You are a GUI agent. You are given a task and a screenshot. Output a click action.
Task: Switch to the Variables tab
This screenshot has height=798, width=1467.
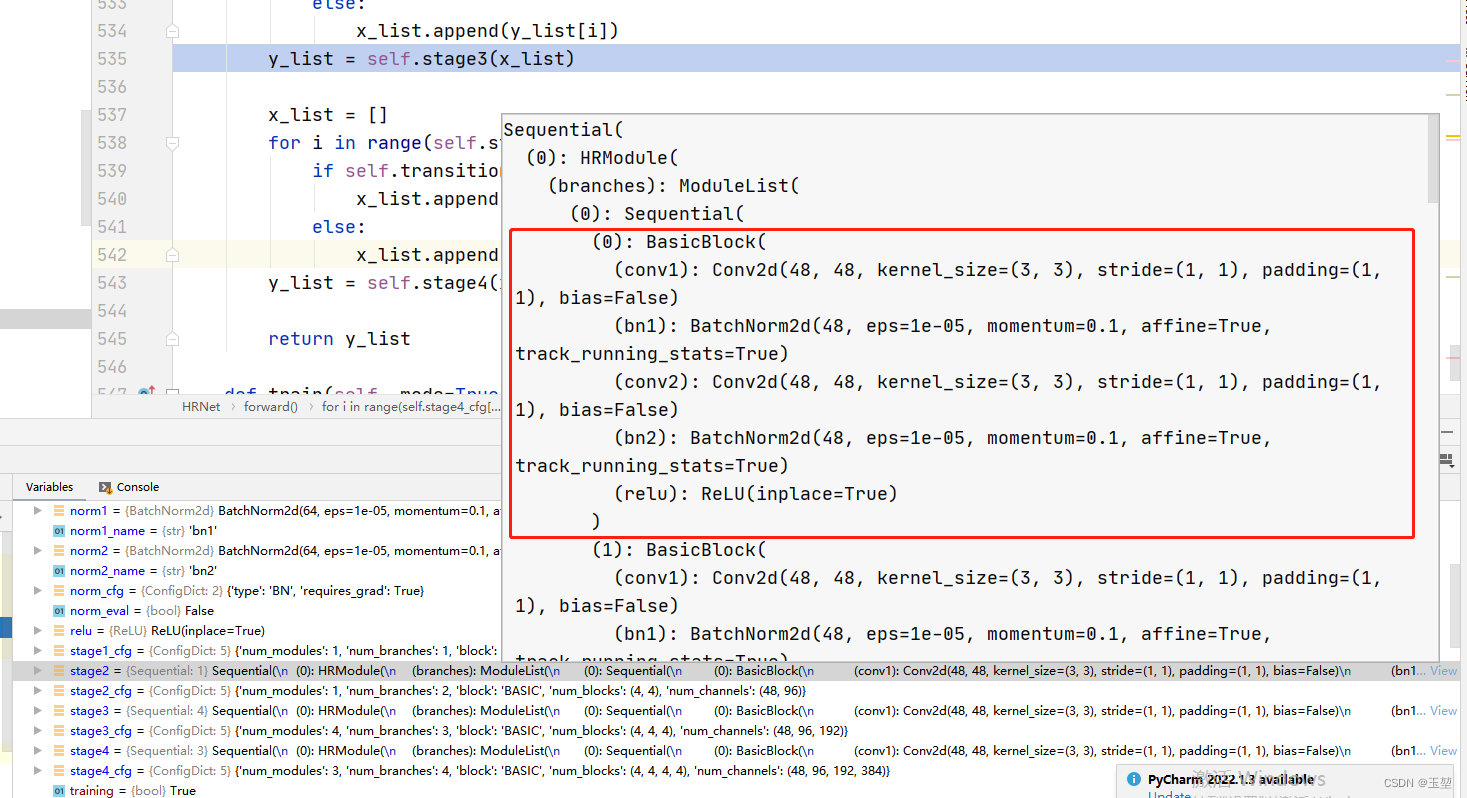49,487
